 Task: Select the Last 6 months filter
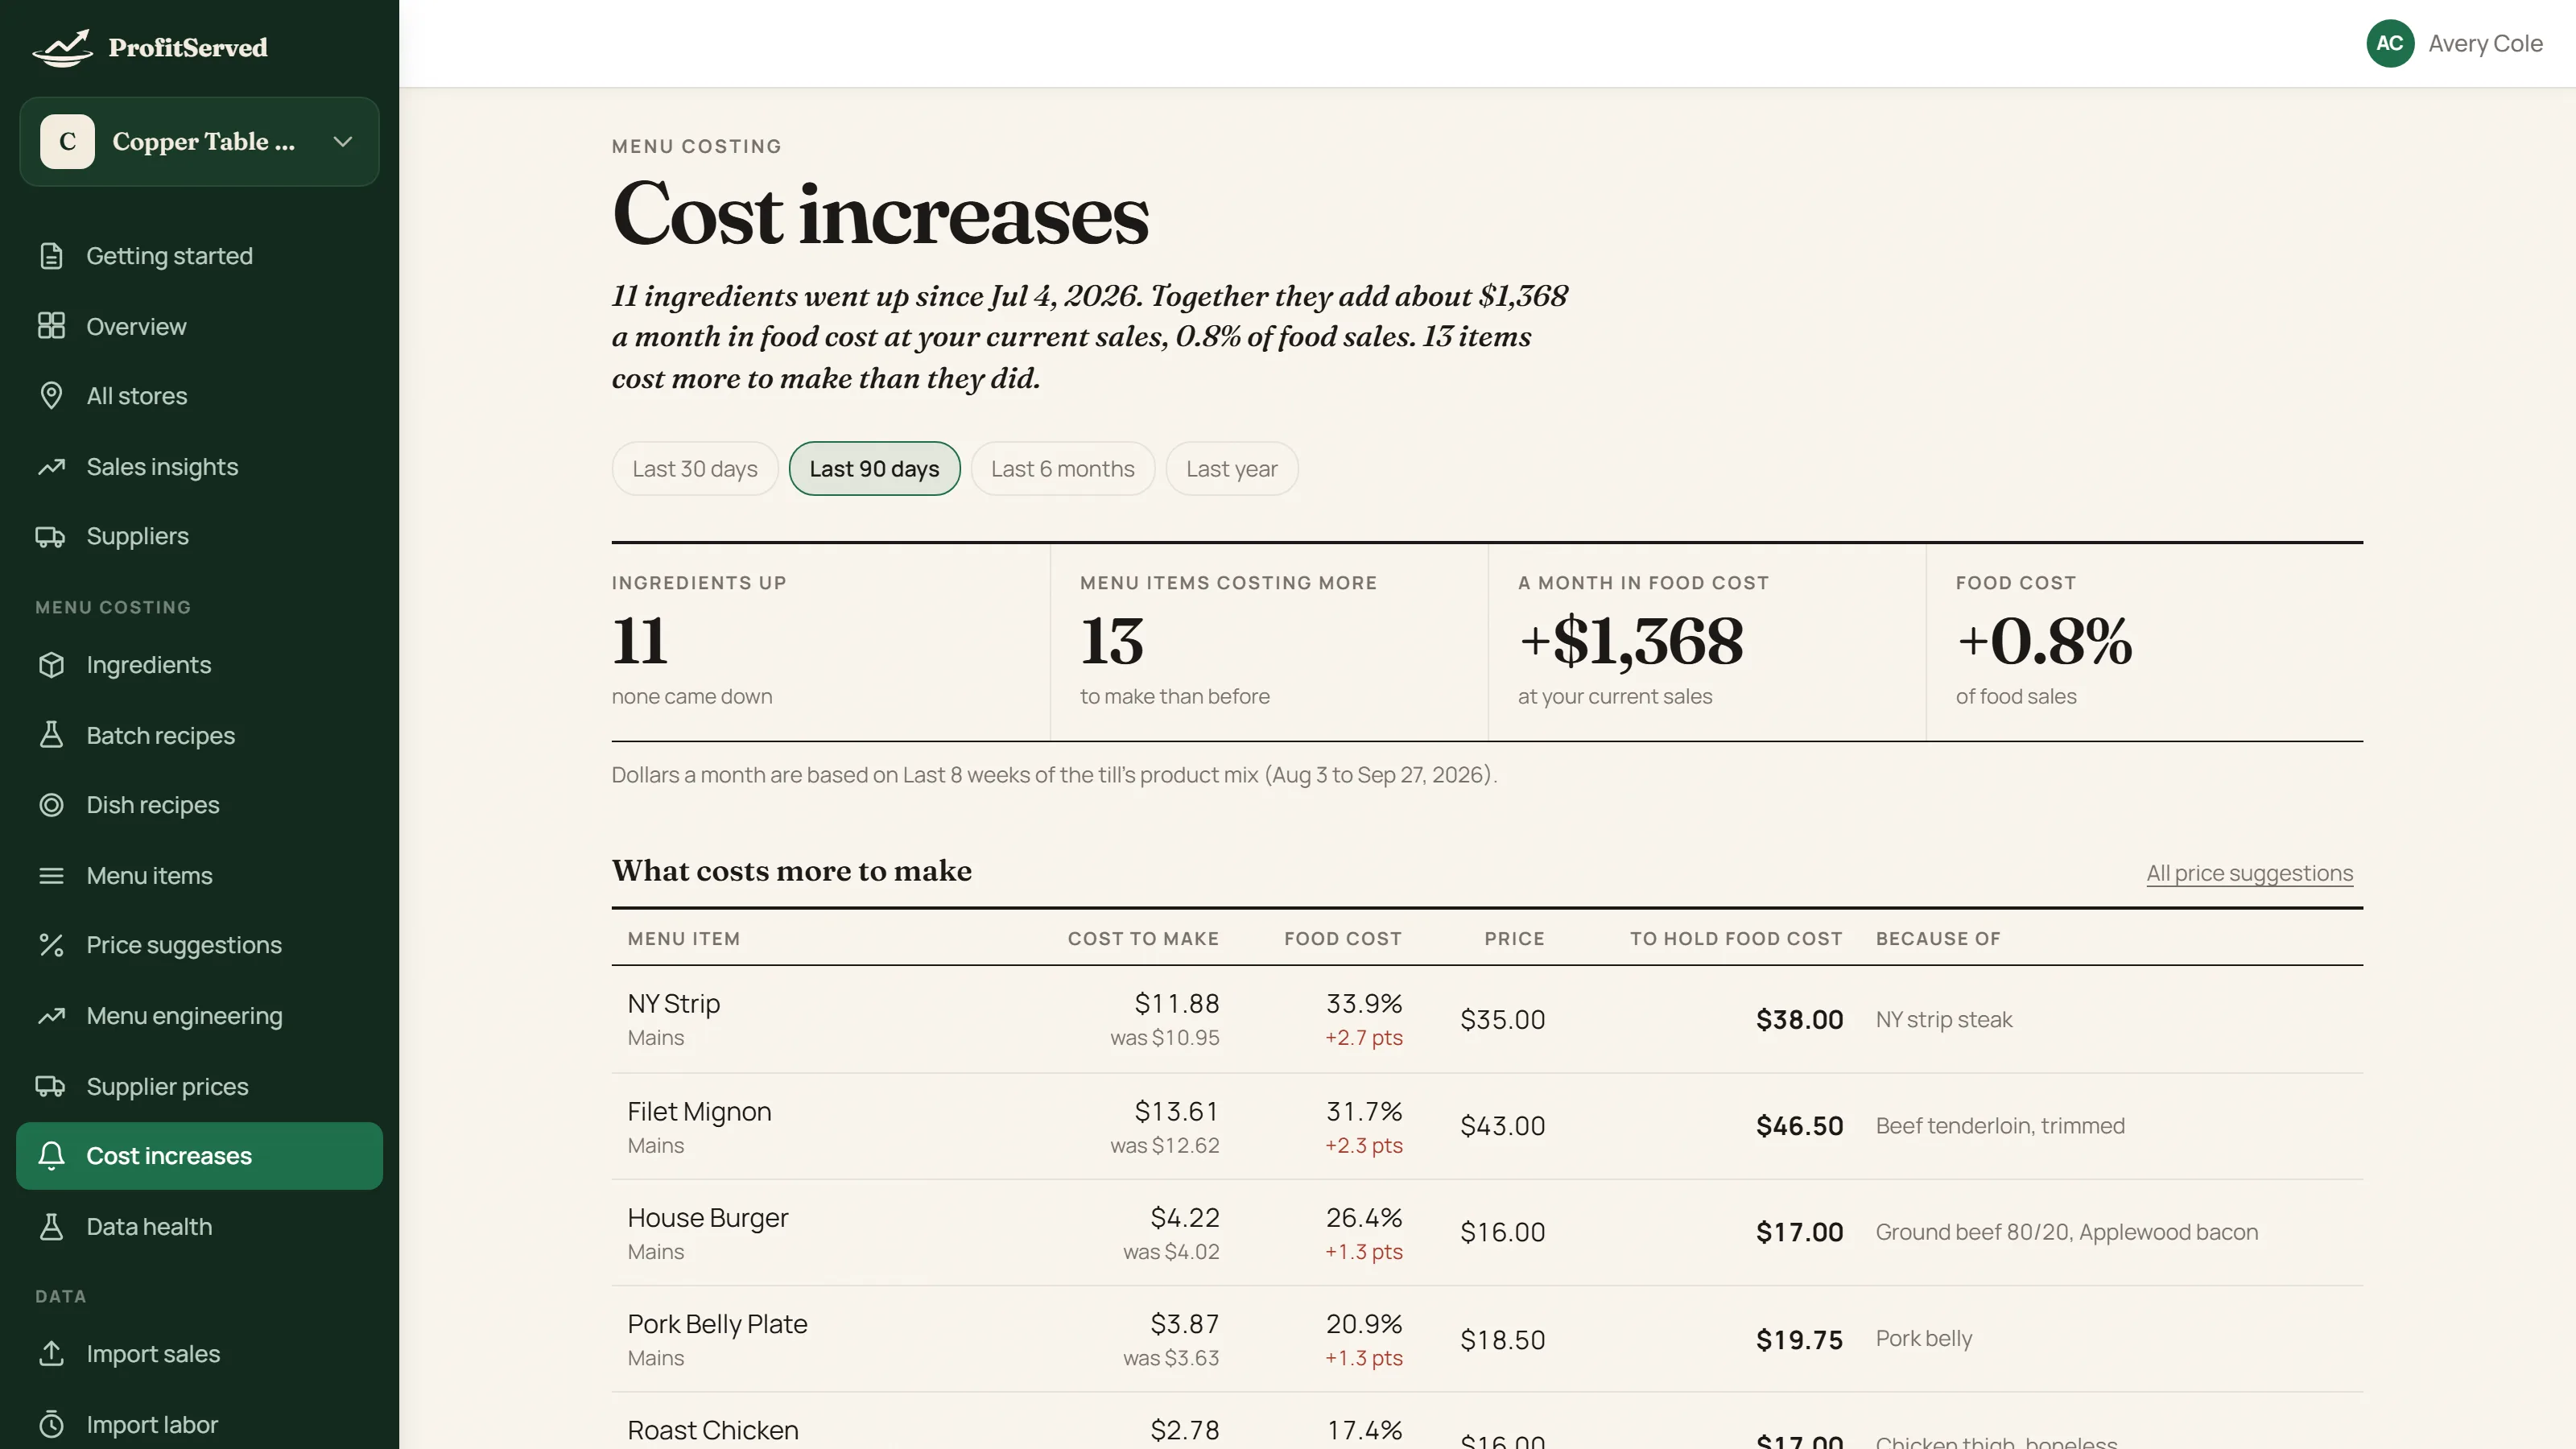coord(1062,469)
